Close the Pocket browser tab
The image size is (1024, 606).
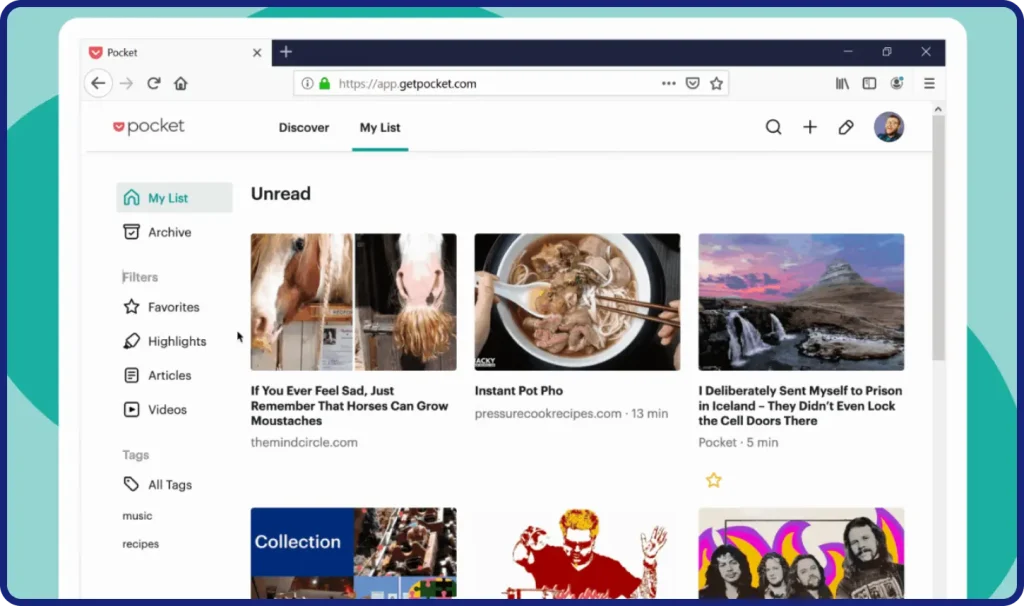[257, 52]
